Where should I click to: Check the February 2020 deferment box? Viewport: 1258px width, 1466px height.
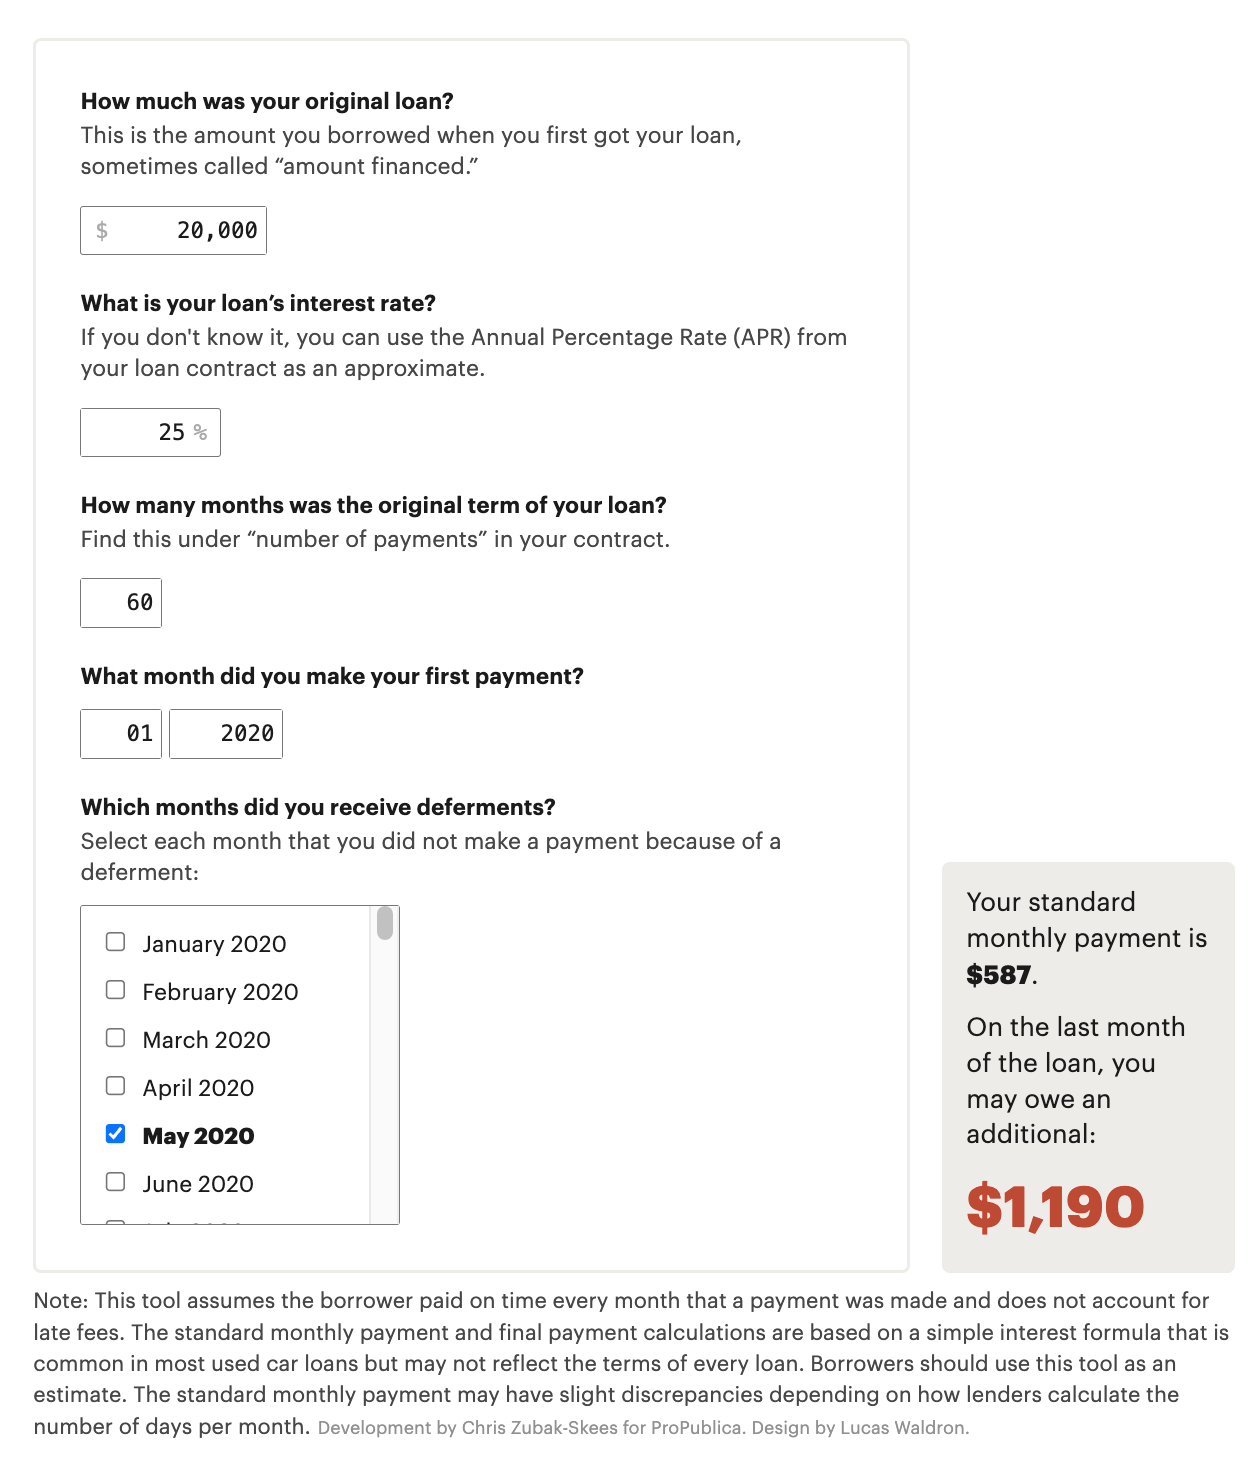pos(116,990)
